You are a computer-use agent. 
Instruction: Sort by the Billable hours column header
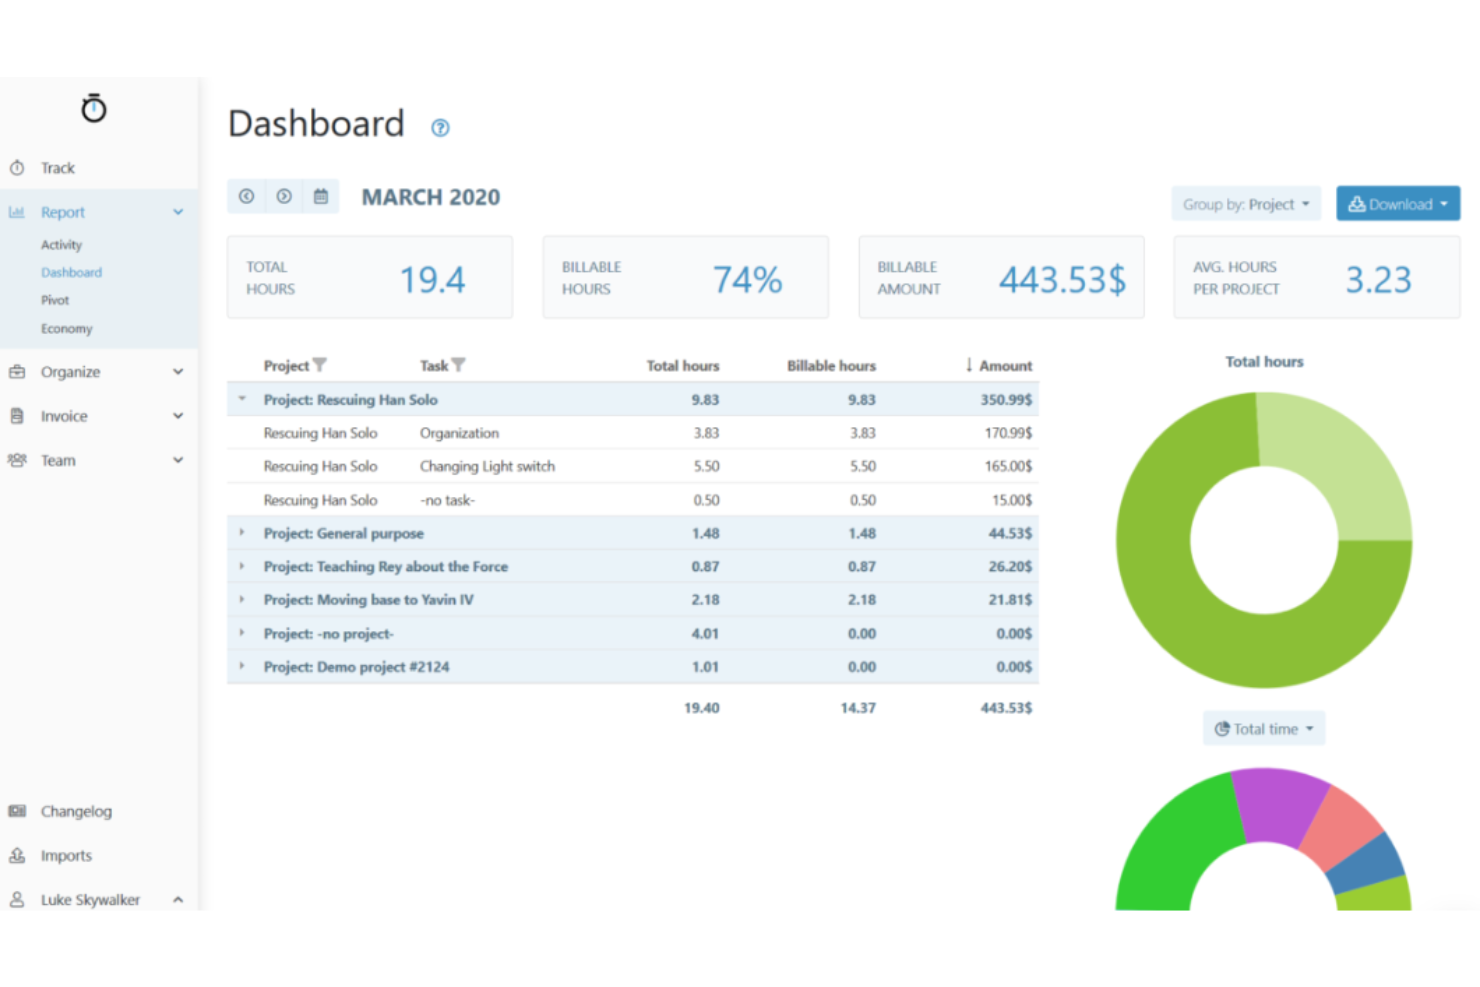[831, 365]
